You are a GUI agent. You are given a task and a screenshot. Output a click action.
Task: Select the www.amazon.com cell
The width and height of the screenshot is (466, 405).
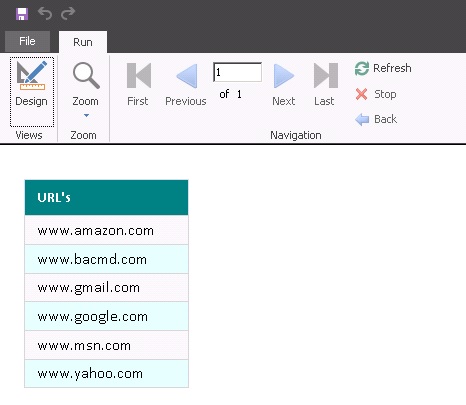pos(106,230)
